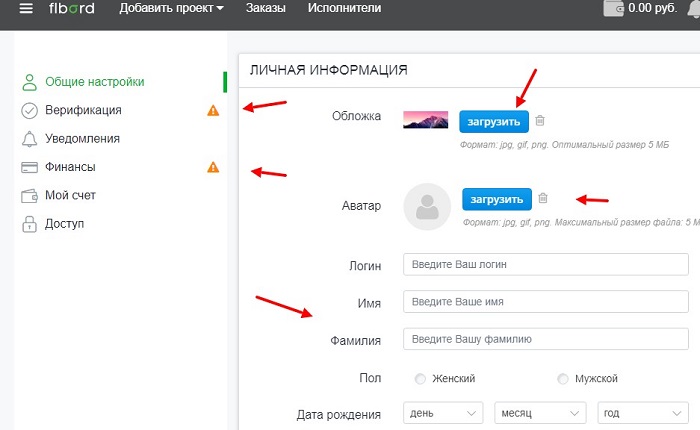This screenshot has height=430, width=700.
Task: Click the Аватар label
Action: click(361, 206)
